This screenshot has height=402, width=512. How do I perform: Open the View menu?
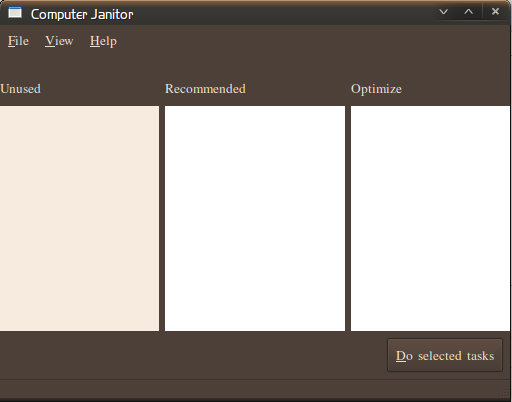click(x=59, y=41)
